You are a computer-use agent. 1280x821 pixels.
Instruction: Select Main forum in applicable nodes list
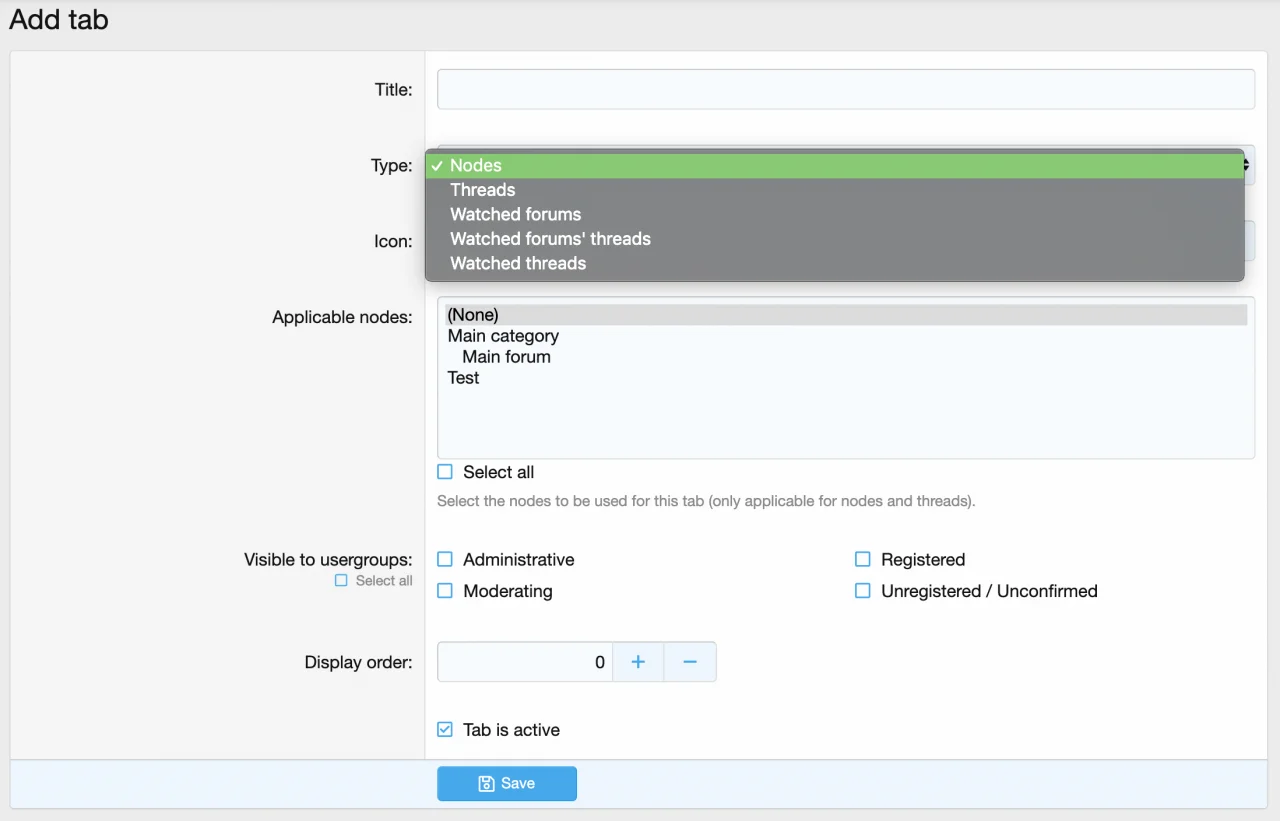506,357
